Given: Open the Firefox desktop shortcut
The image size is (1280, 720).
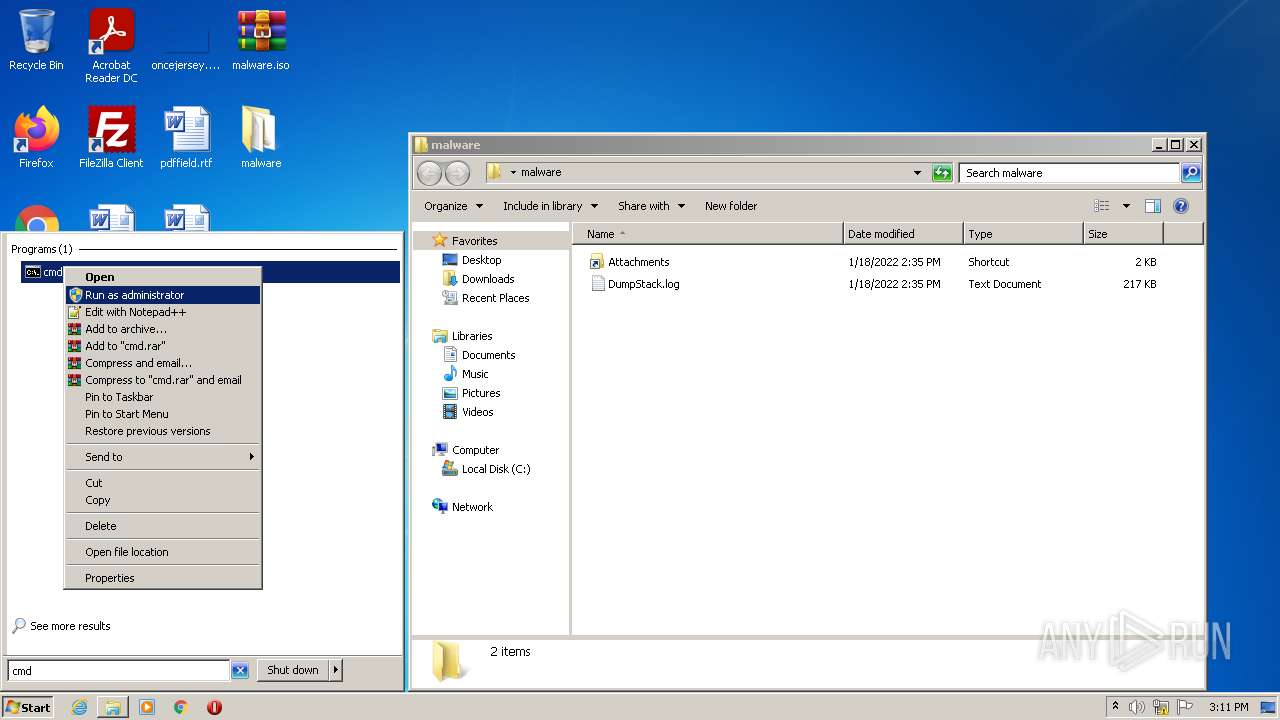Looking at the screenshot, I should pos(36,138).
